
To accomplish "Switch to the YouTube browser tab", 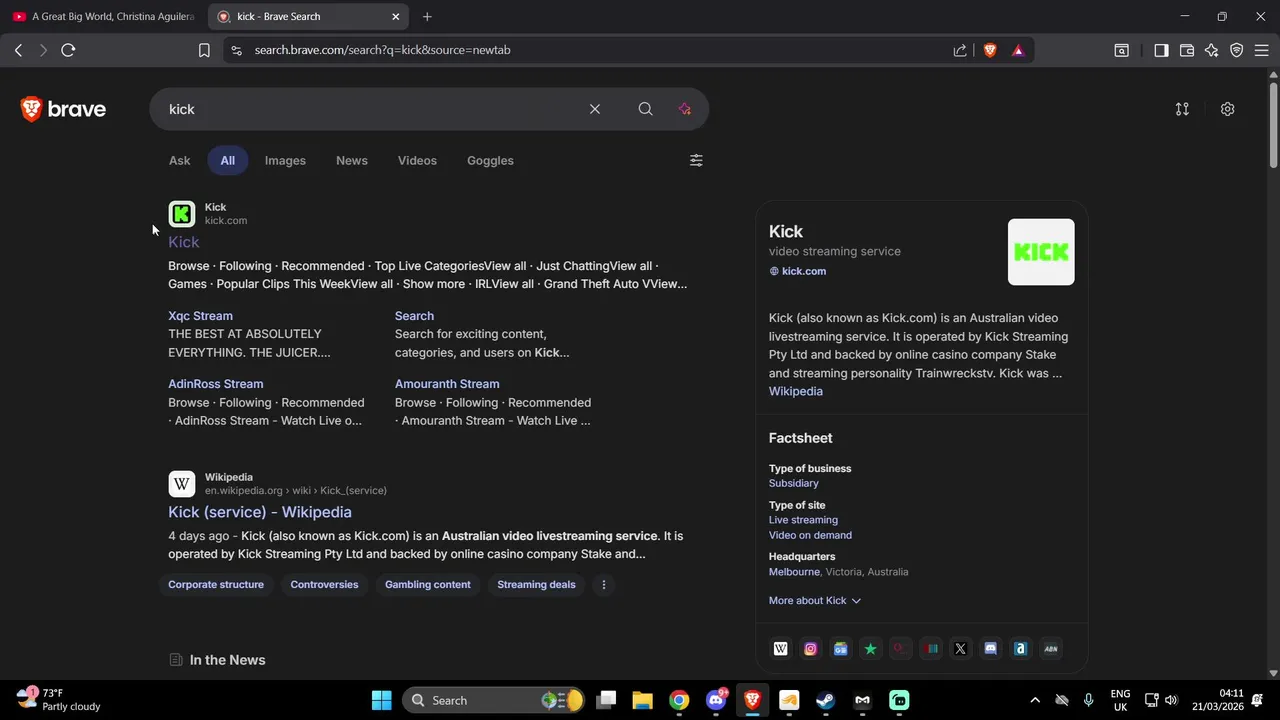I will (x=102, y=16).
